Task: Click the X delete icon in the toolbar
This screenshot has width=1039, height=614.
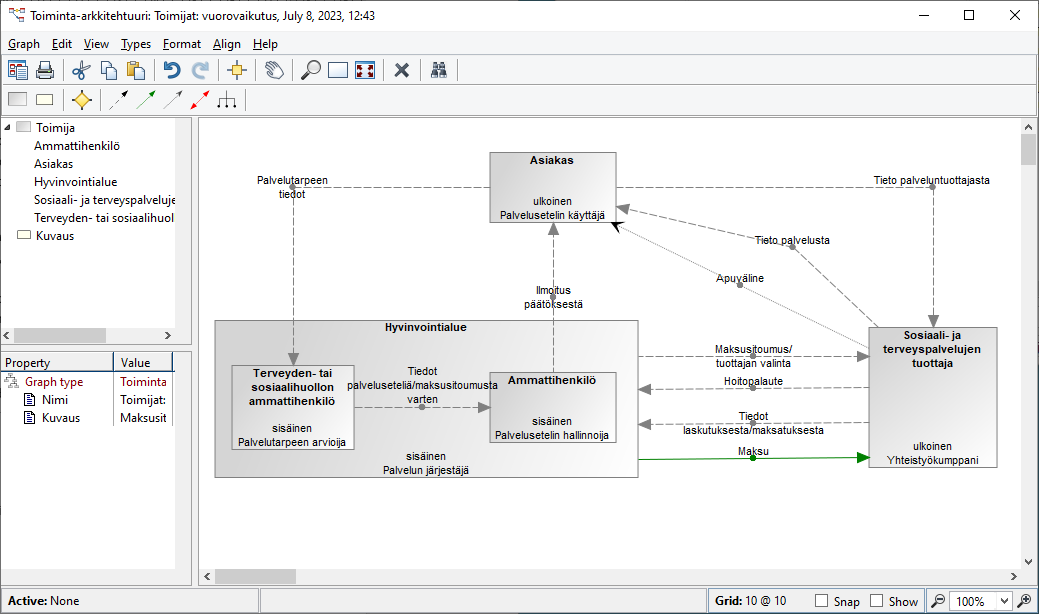Action: pos(402,70)
